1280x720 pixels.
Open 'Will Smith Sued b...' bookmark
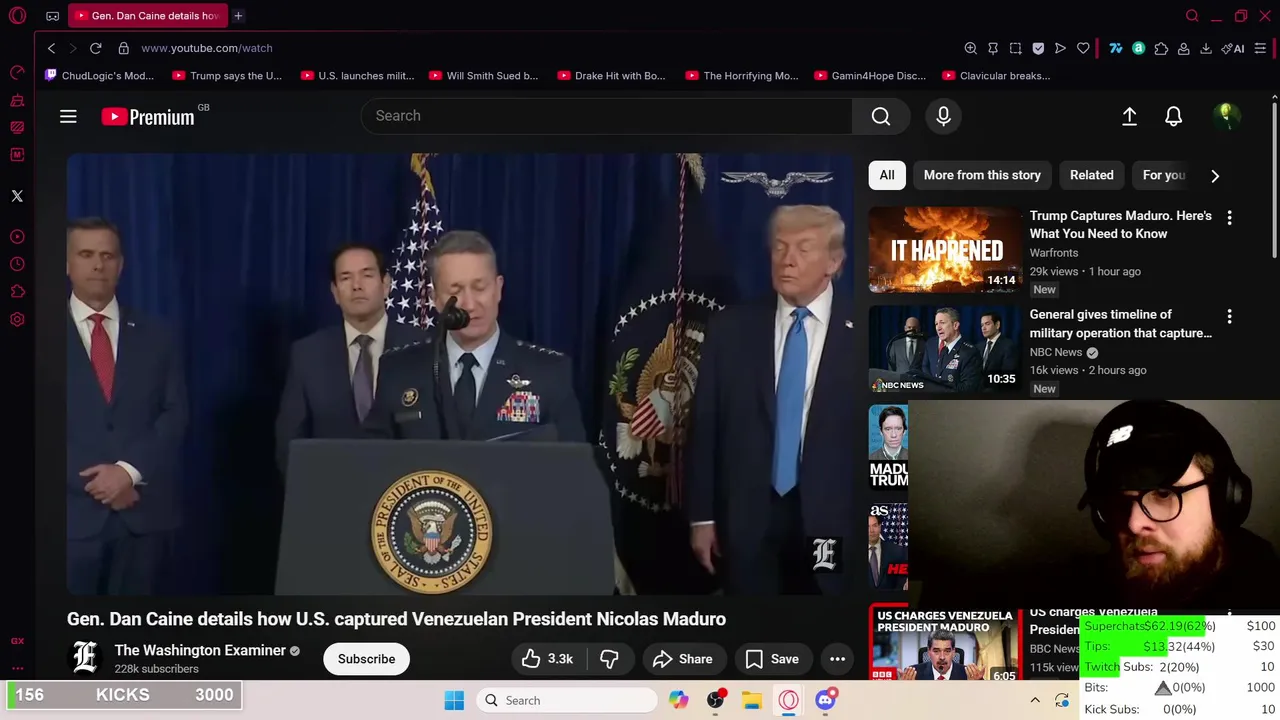click(484, 76)
